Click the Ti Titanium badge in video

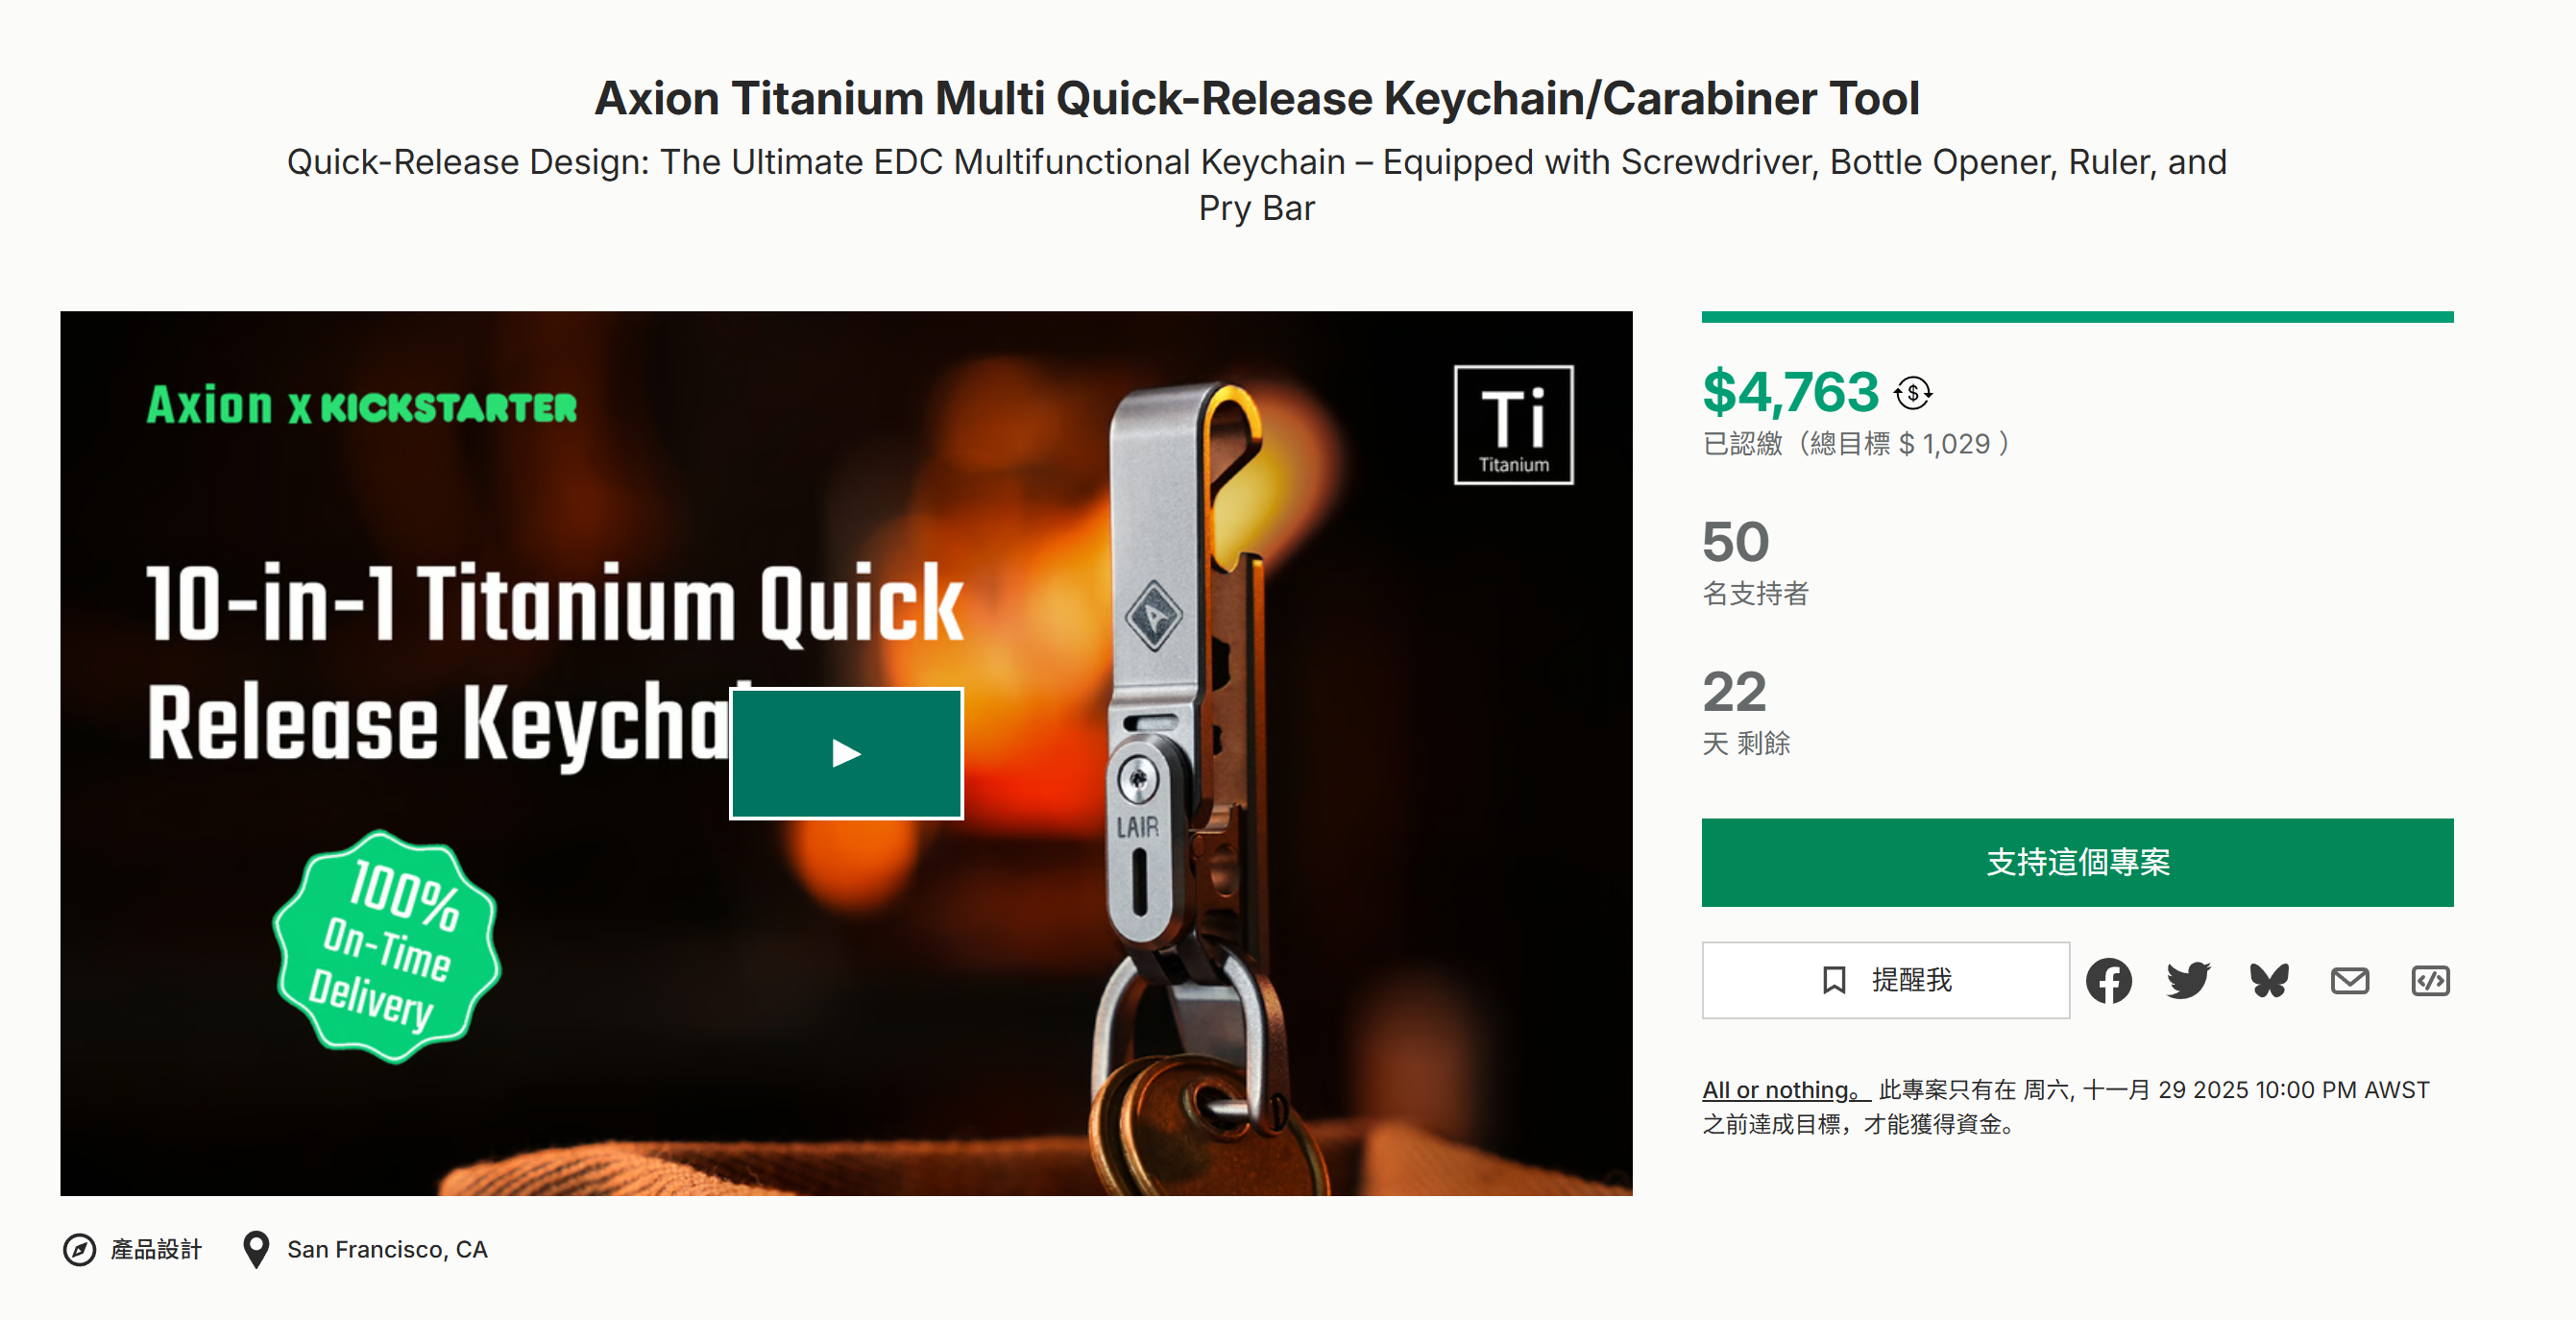click(x=1513, y=425)
